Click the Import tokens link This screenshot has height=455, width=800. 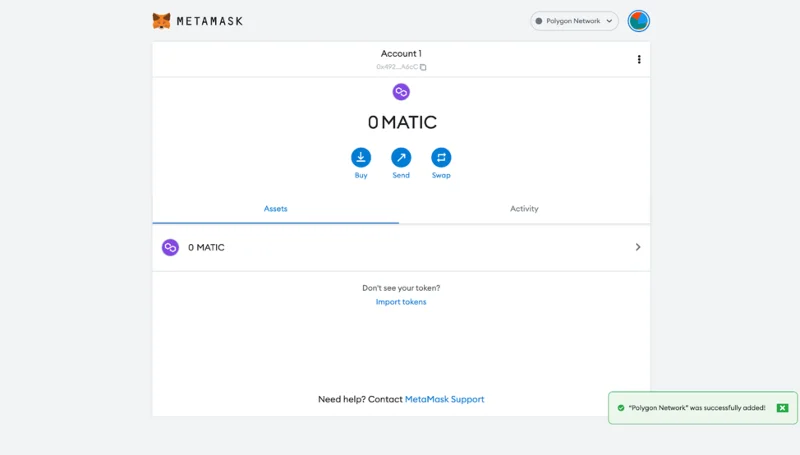pyautogui.click(x=401, y=302)
